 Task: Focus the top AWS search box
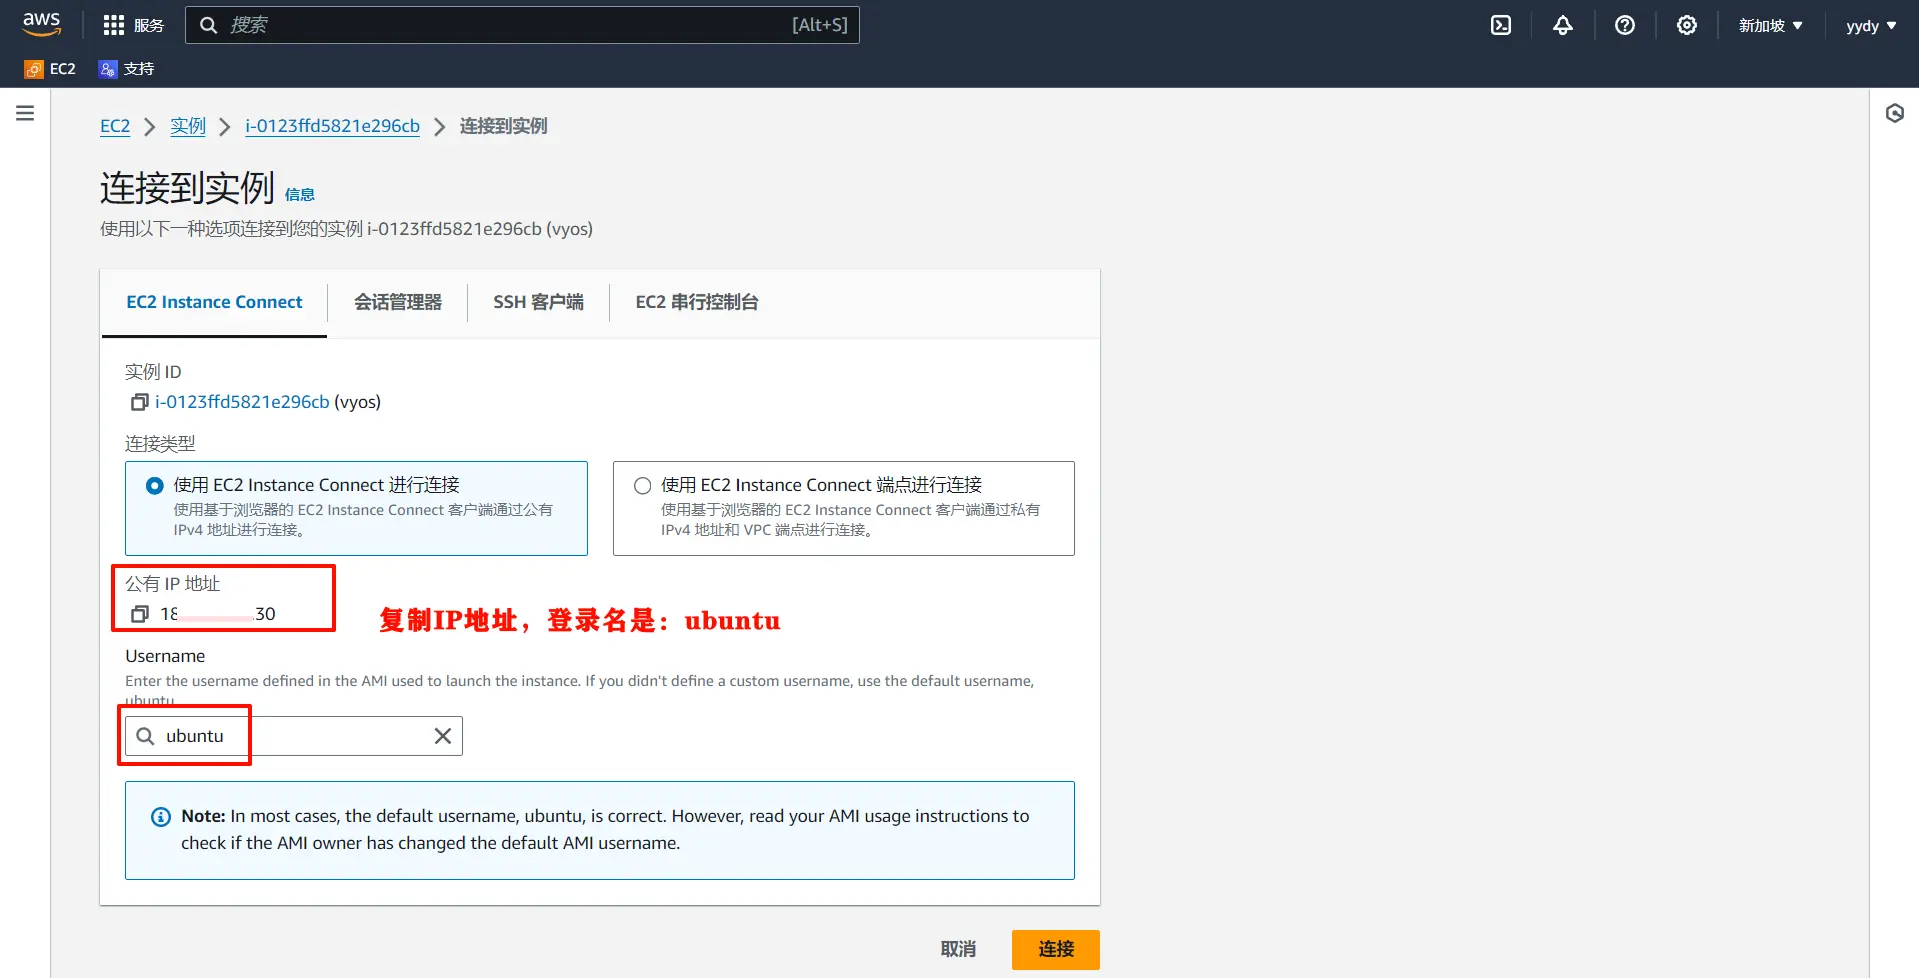(522, 25)
